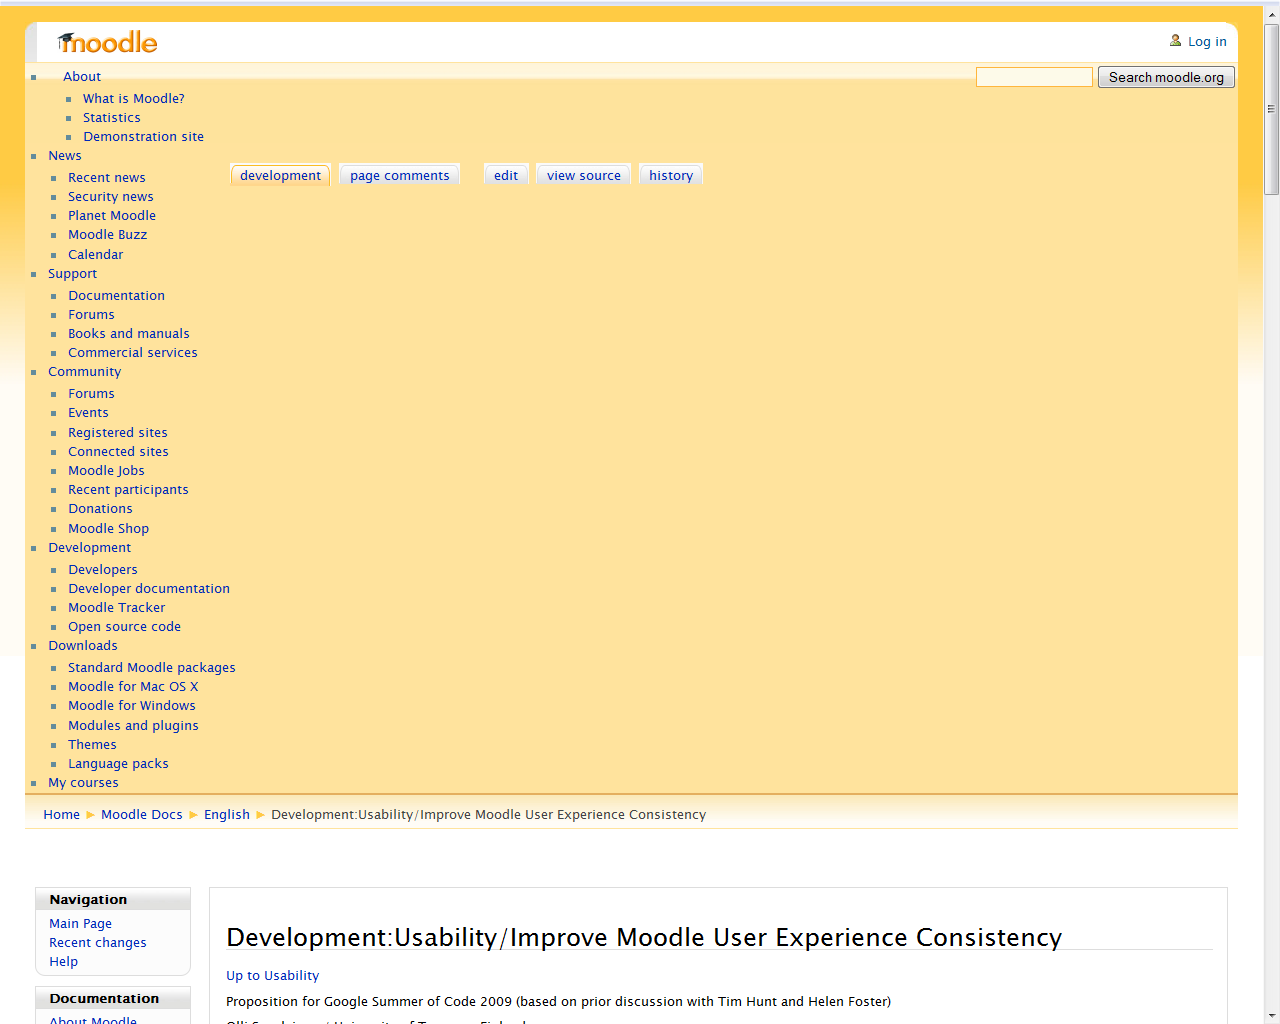The height and width of the screenshot is (1024, 1280).
Task: Open Registered sites link
Action: [118, 433]
